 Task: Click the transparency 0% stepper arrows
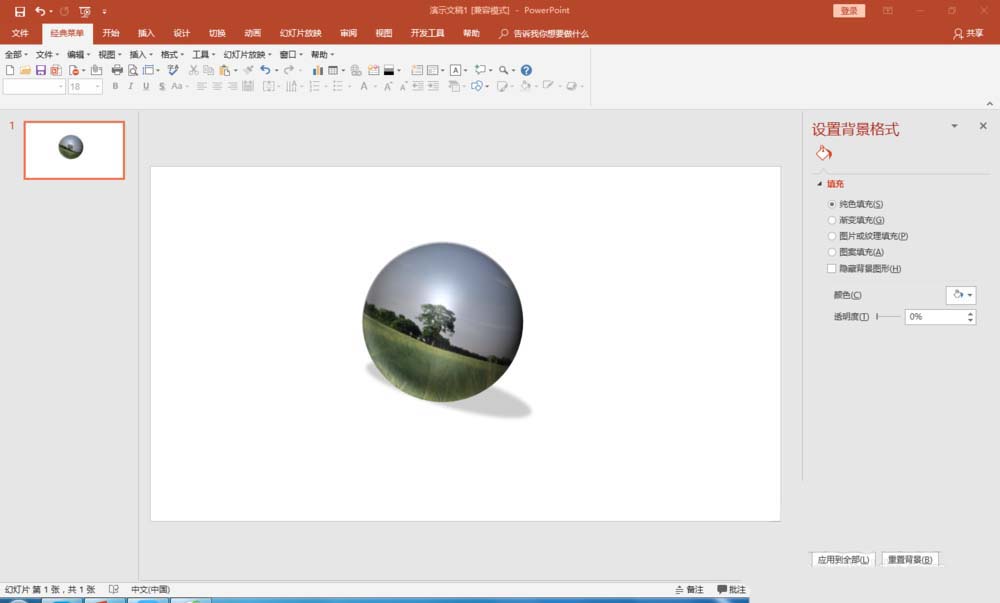click(970, 316)
